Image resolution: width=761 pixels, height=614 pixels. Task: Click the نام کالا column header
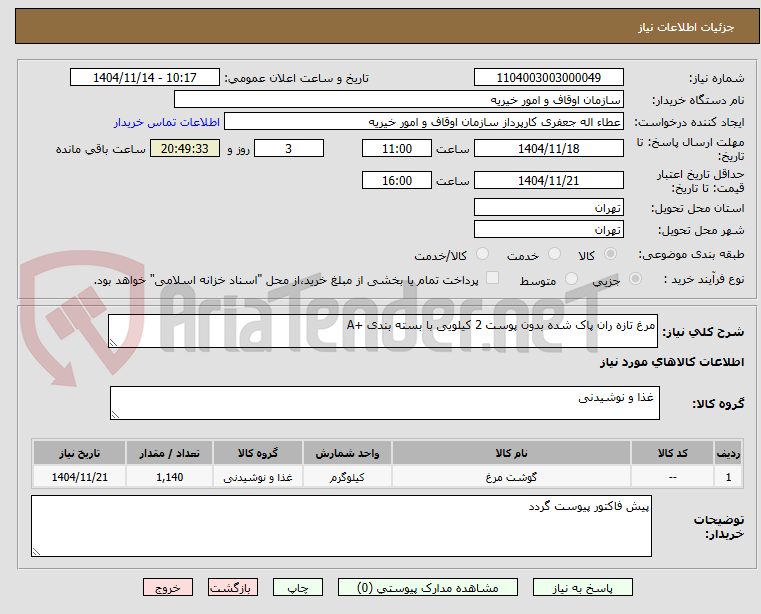pyautogui.click(x=511, y=453)
